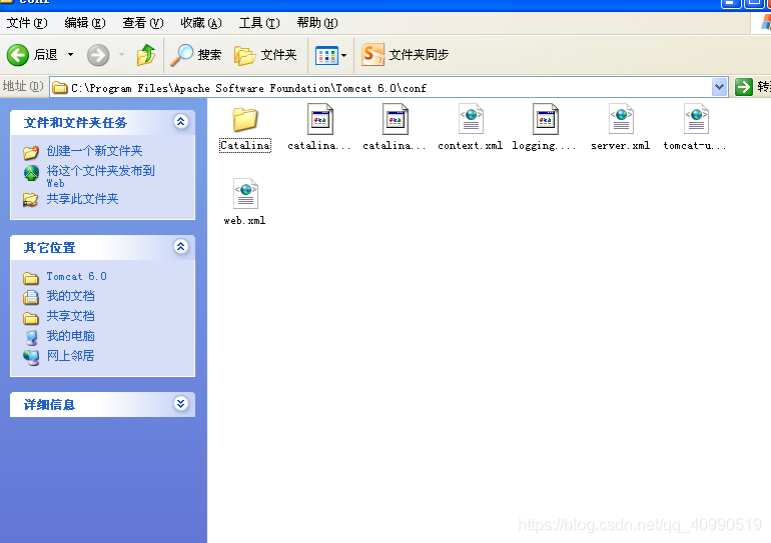Select the first catalina... file icon
The height and width of the screenshot is (543, 771).
pyautogui.click(x=320, y=119)
